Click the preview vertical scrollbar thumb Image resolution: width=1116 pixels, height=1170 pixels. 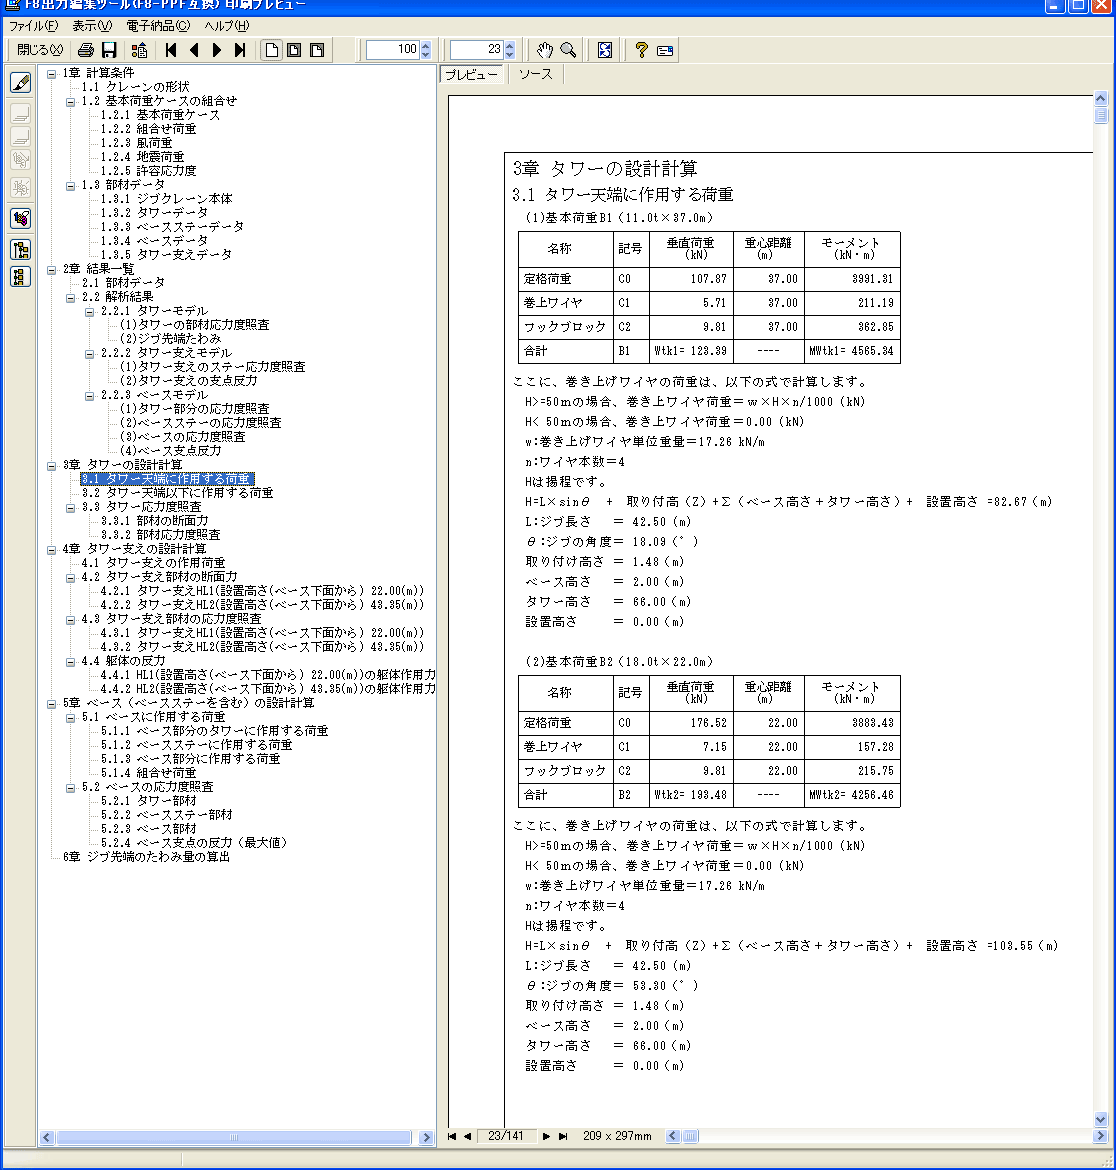click(x=1101, y=115)
